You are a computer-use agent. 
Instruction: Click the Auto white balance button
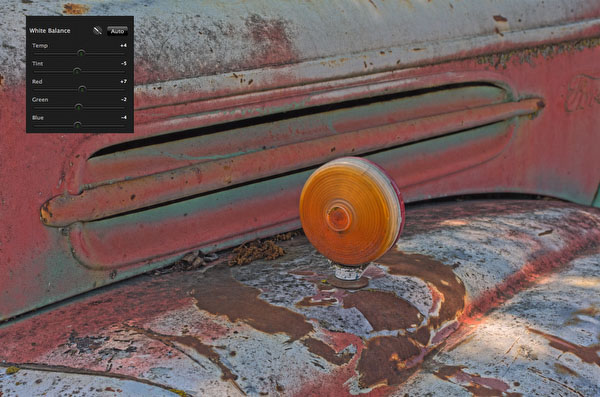pos(117,31)
